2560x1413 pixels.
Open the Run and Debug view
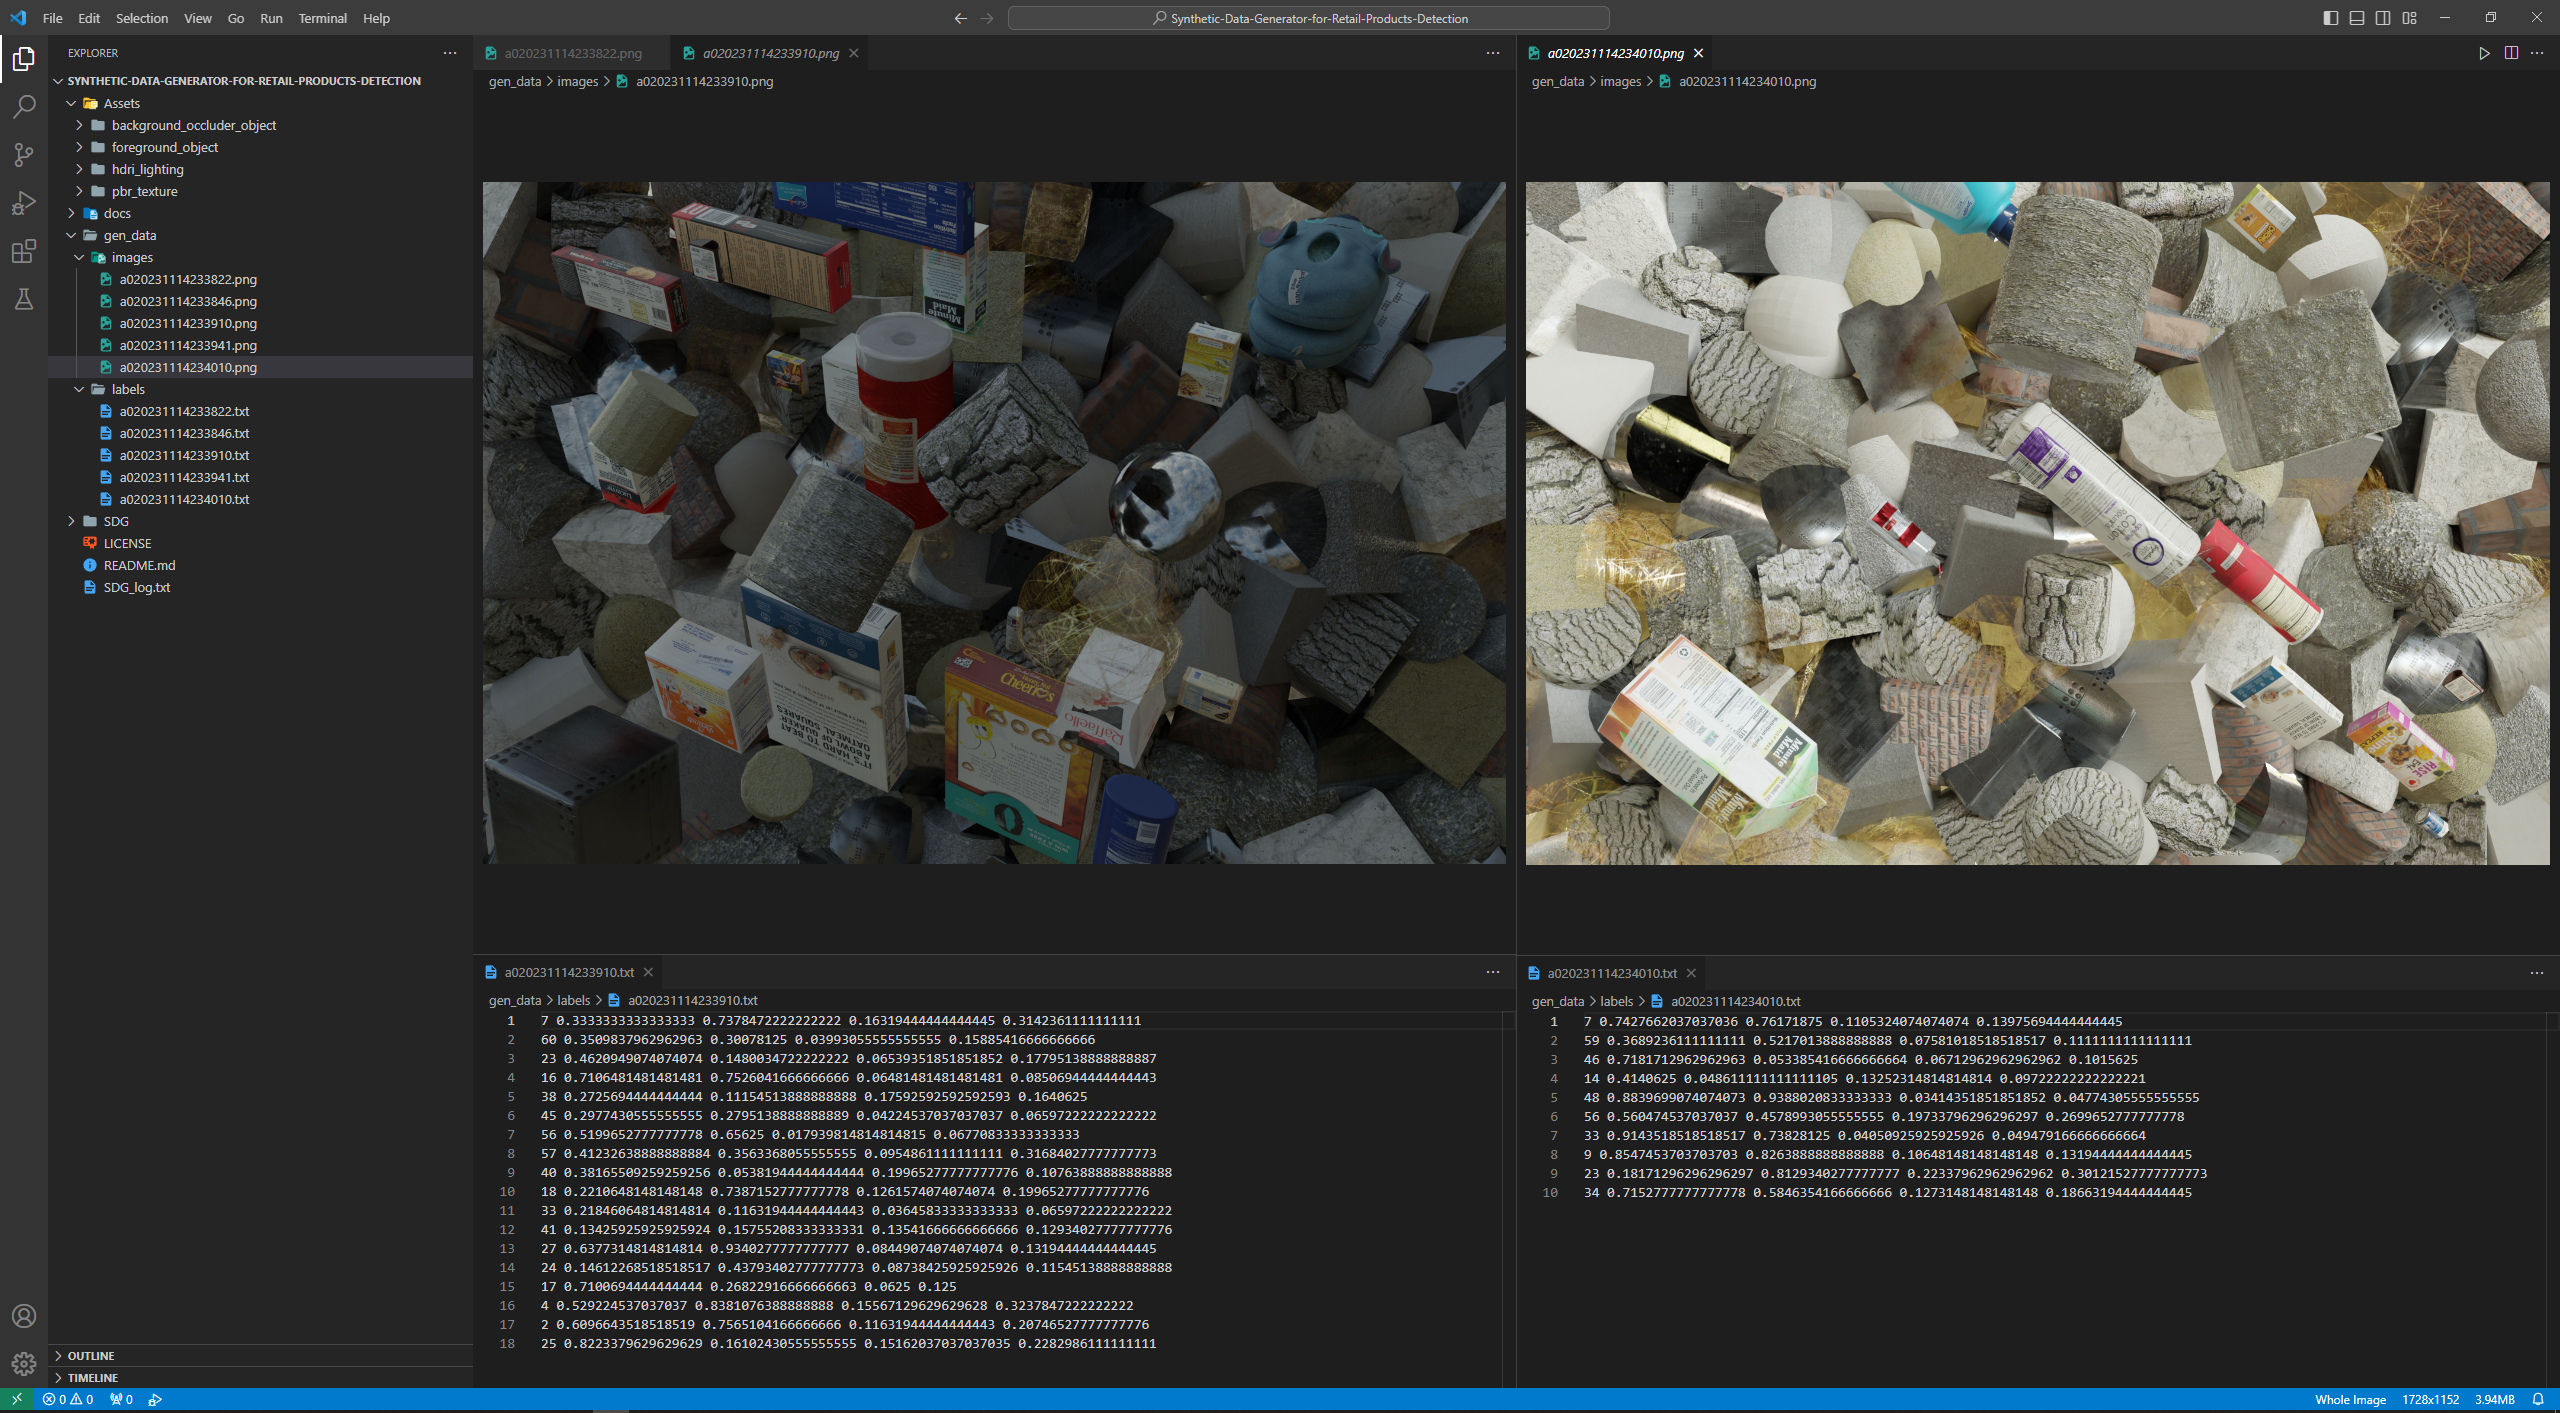tap(24, 203)
